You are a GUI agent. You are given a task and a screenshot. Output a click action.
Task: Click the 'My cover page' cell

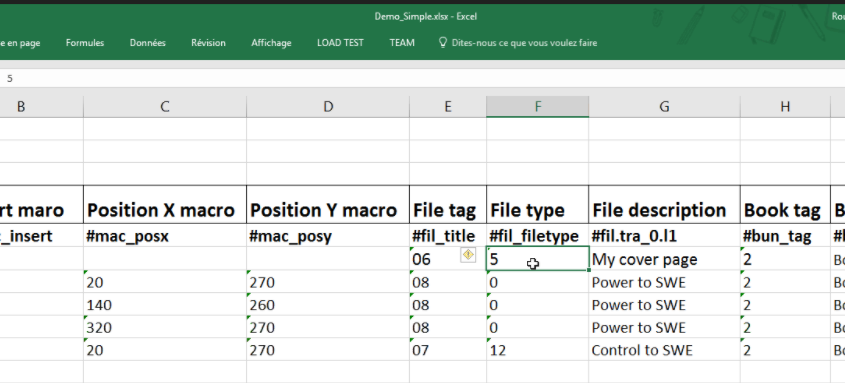[x=664, y=259]
